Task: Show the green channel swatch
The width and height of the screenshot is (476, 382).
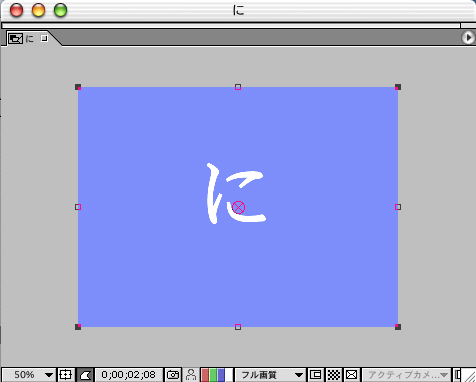Action: click(213, 375)
